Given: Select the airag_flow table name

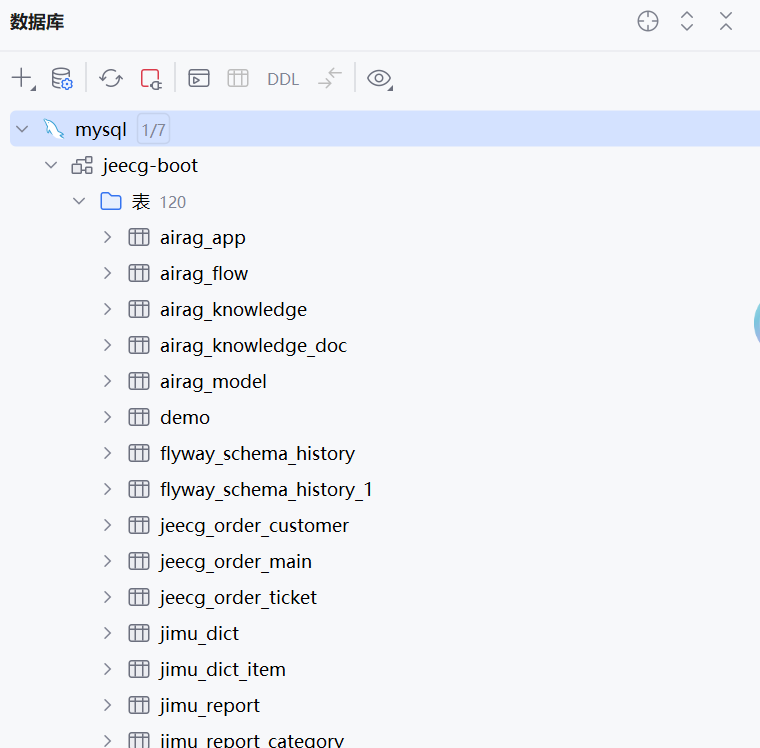Looking at the screenshot, I should (204, 274).
